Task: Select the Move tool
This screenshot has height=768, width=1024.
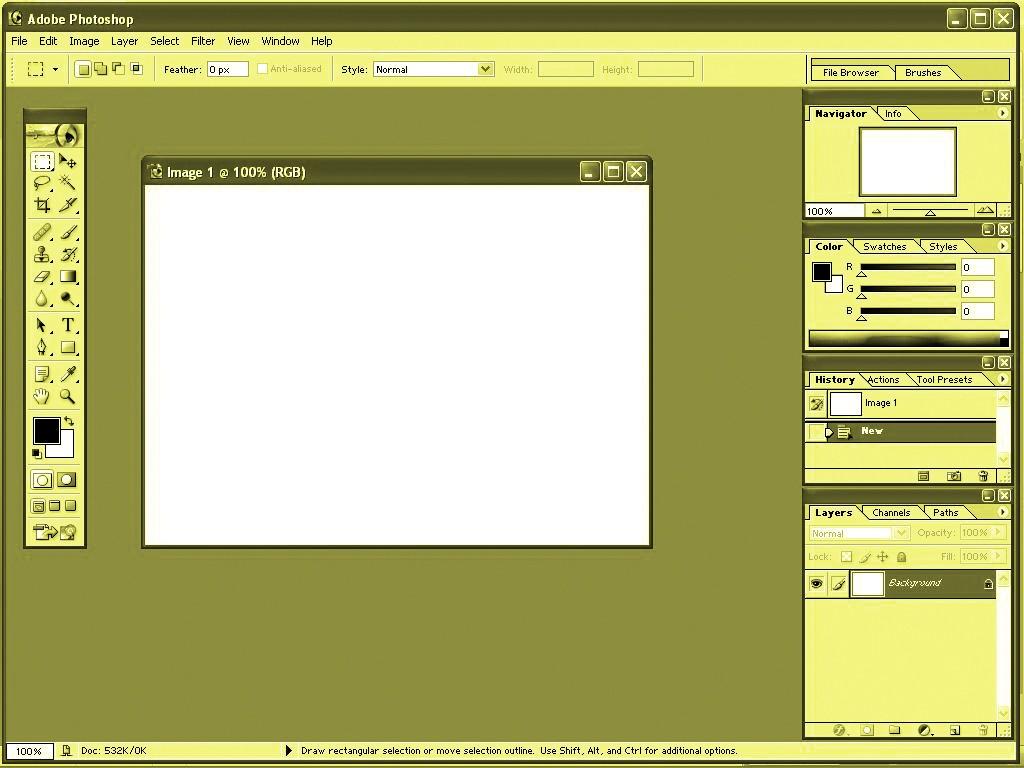Action: click(68, 161)
